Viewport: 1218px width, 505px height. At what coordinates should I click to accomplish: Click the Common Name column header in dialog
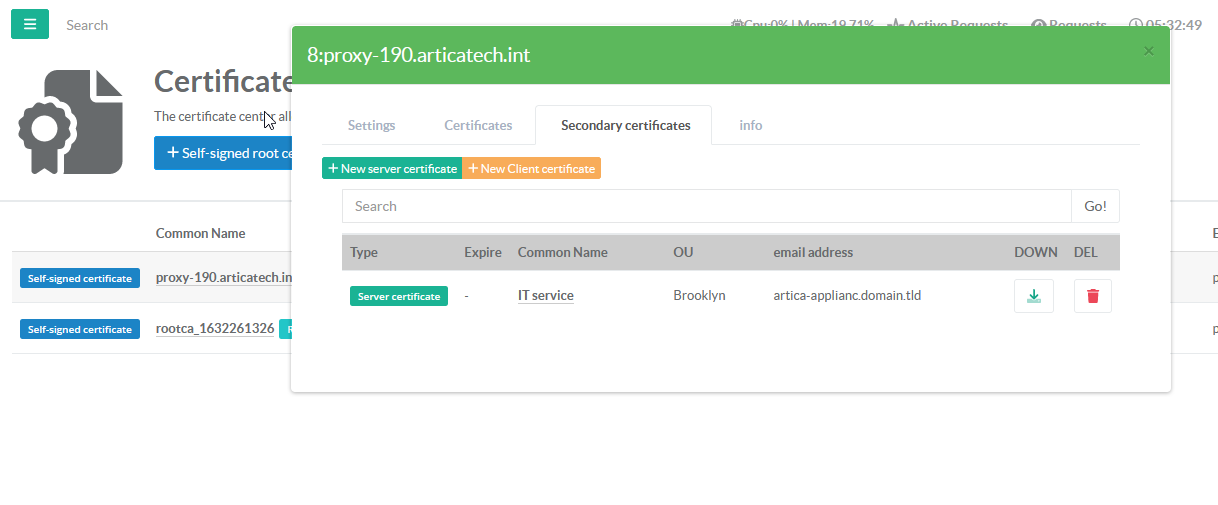point(562,252)
